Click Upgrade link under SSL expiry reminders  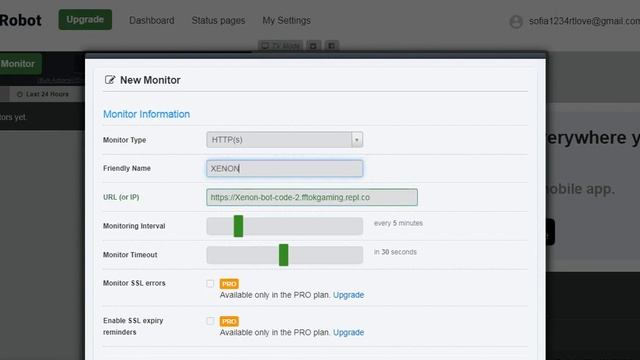348,332
